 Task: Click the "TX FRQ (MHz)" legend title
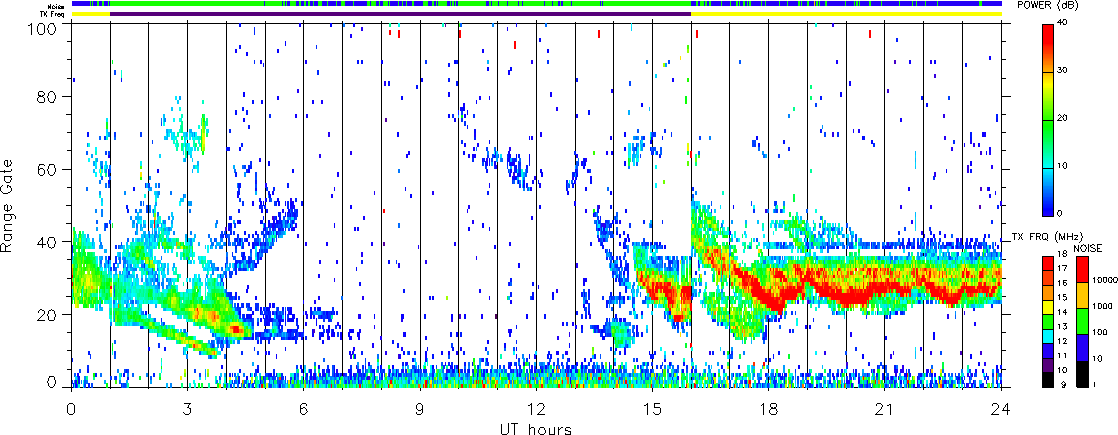(x=1047, y=237)
